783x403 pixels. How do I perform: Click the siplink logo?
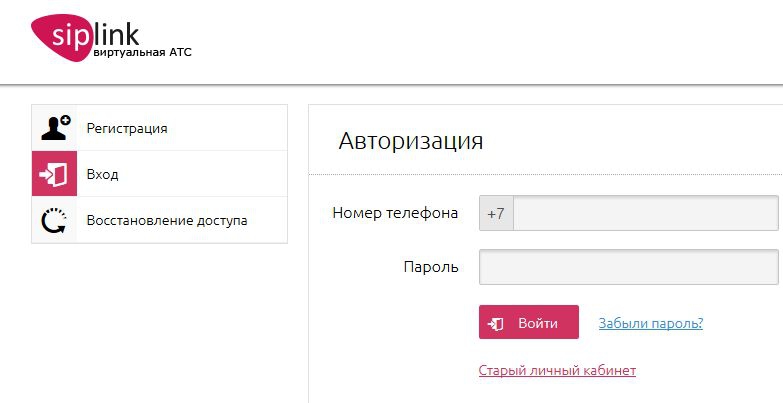[110, 38]
